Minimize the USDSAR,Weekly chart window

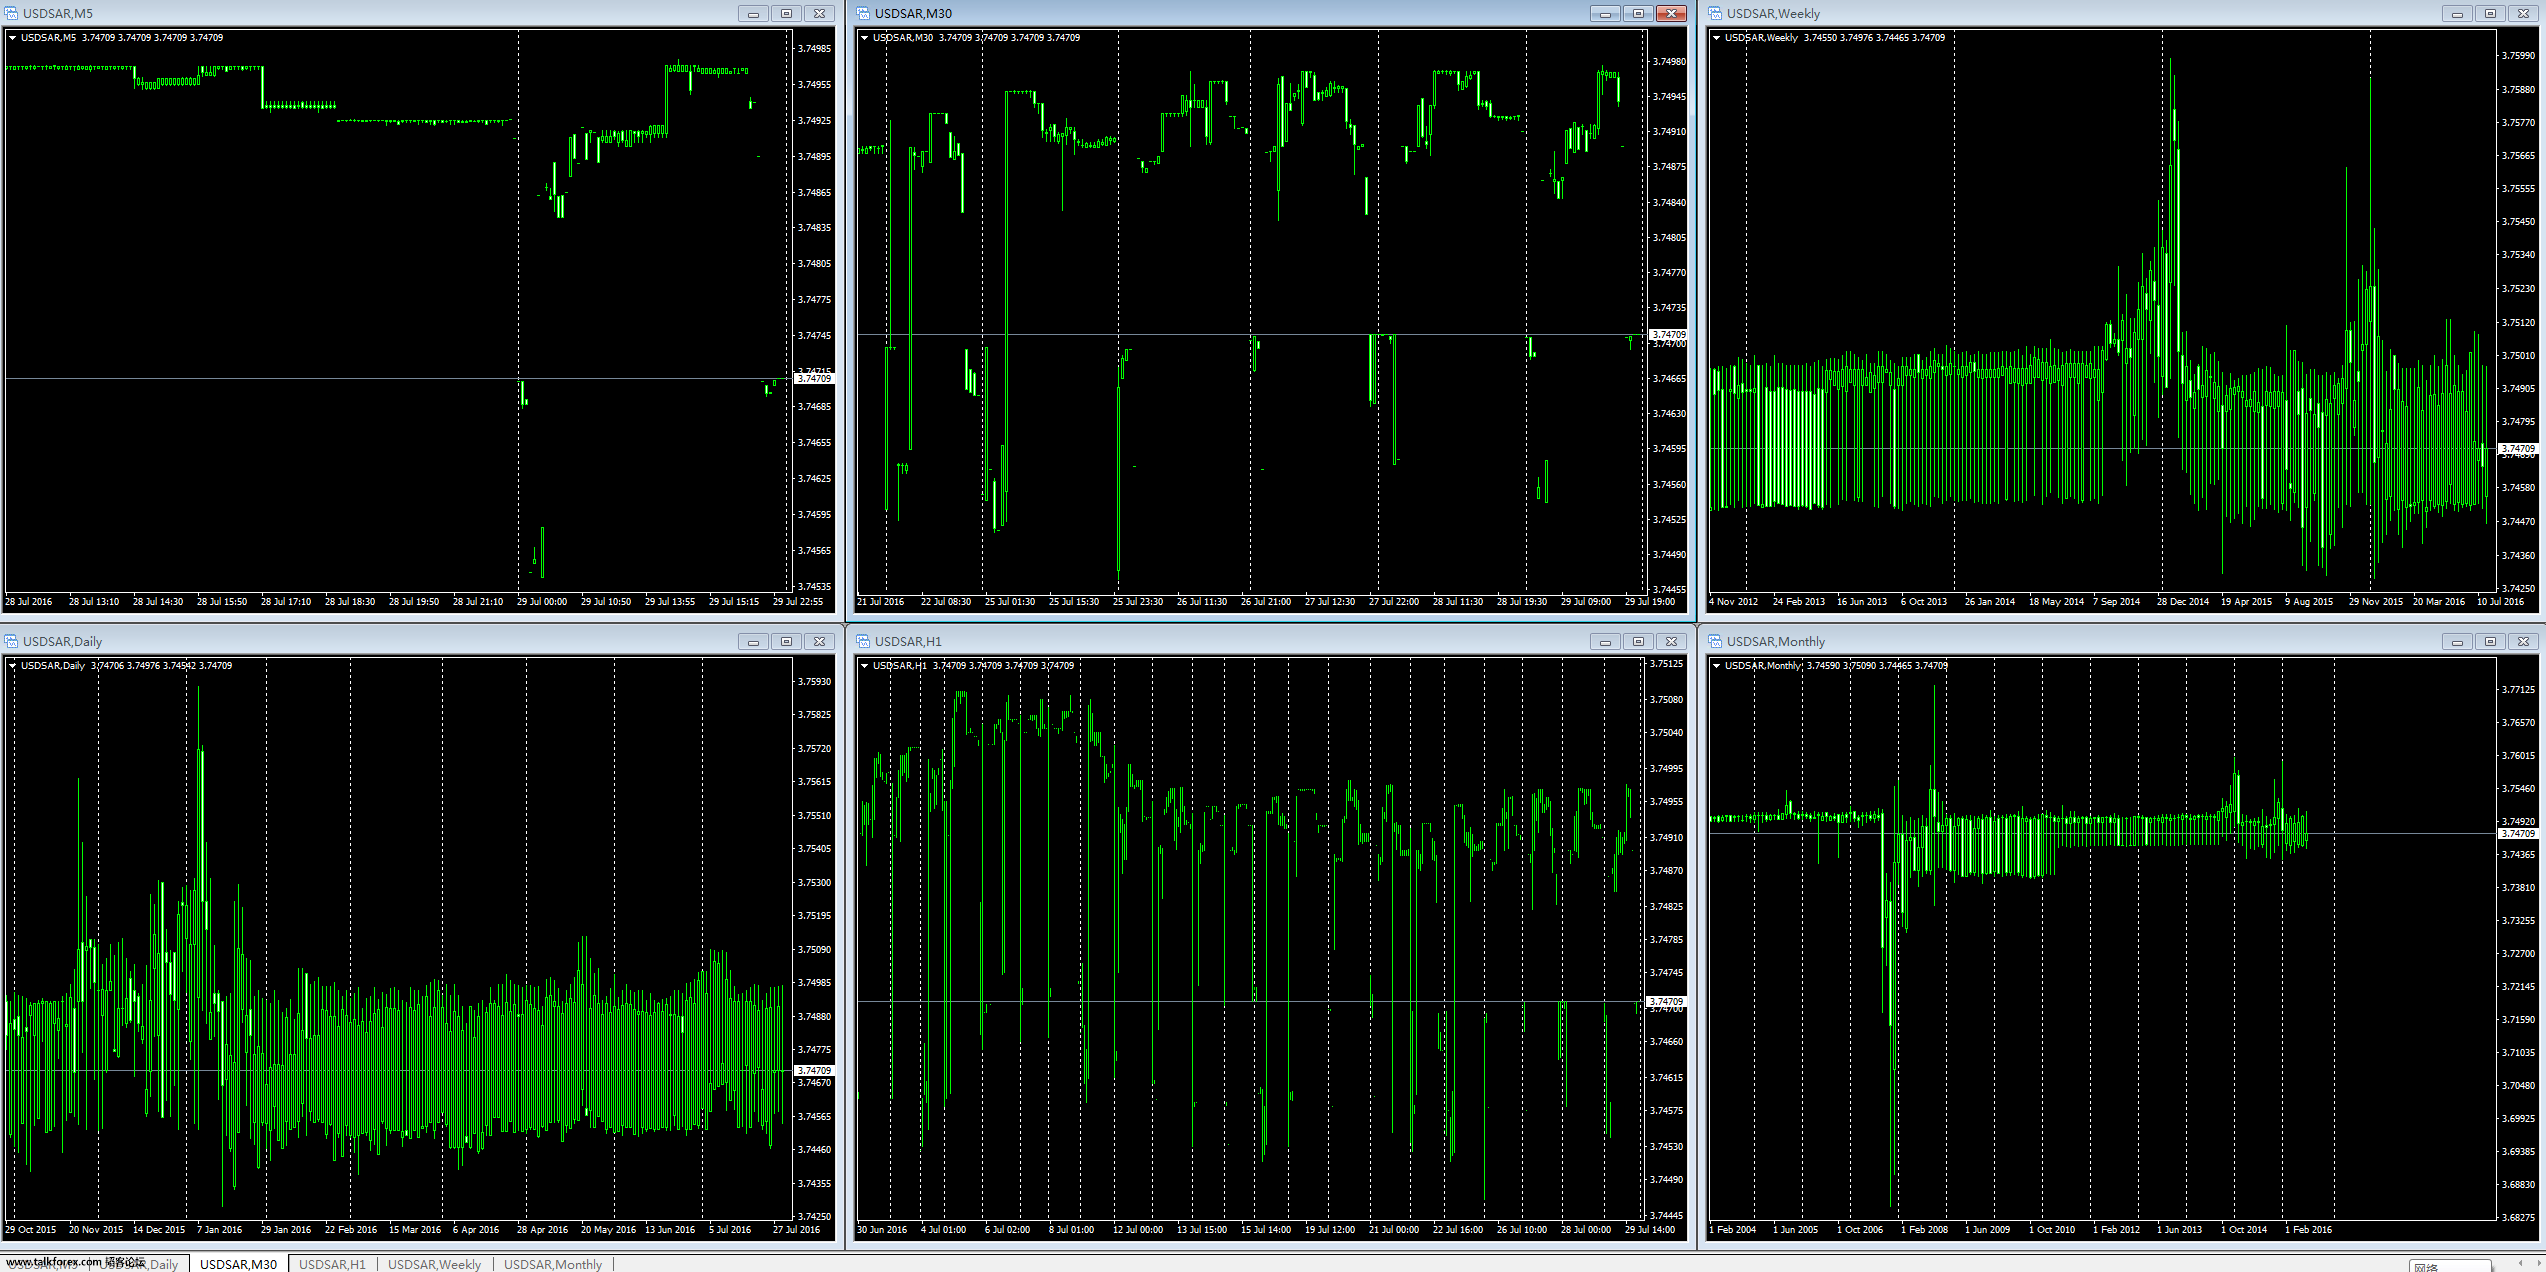2457,13
